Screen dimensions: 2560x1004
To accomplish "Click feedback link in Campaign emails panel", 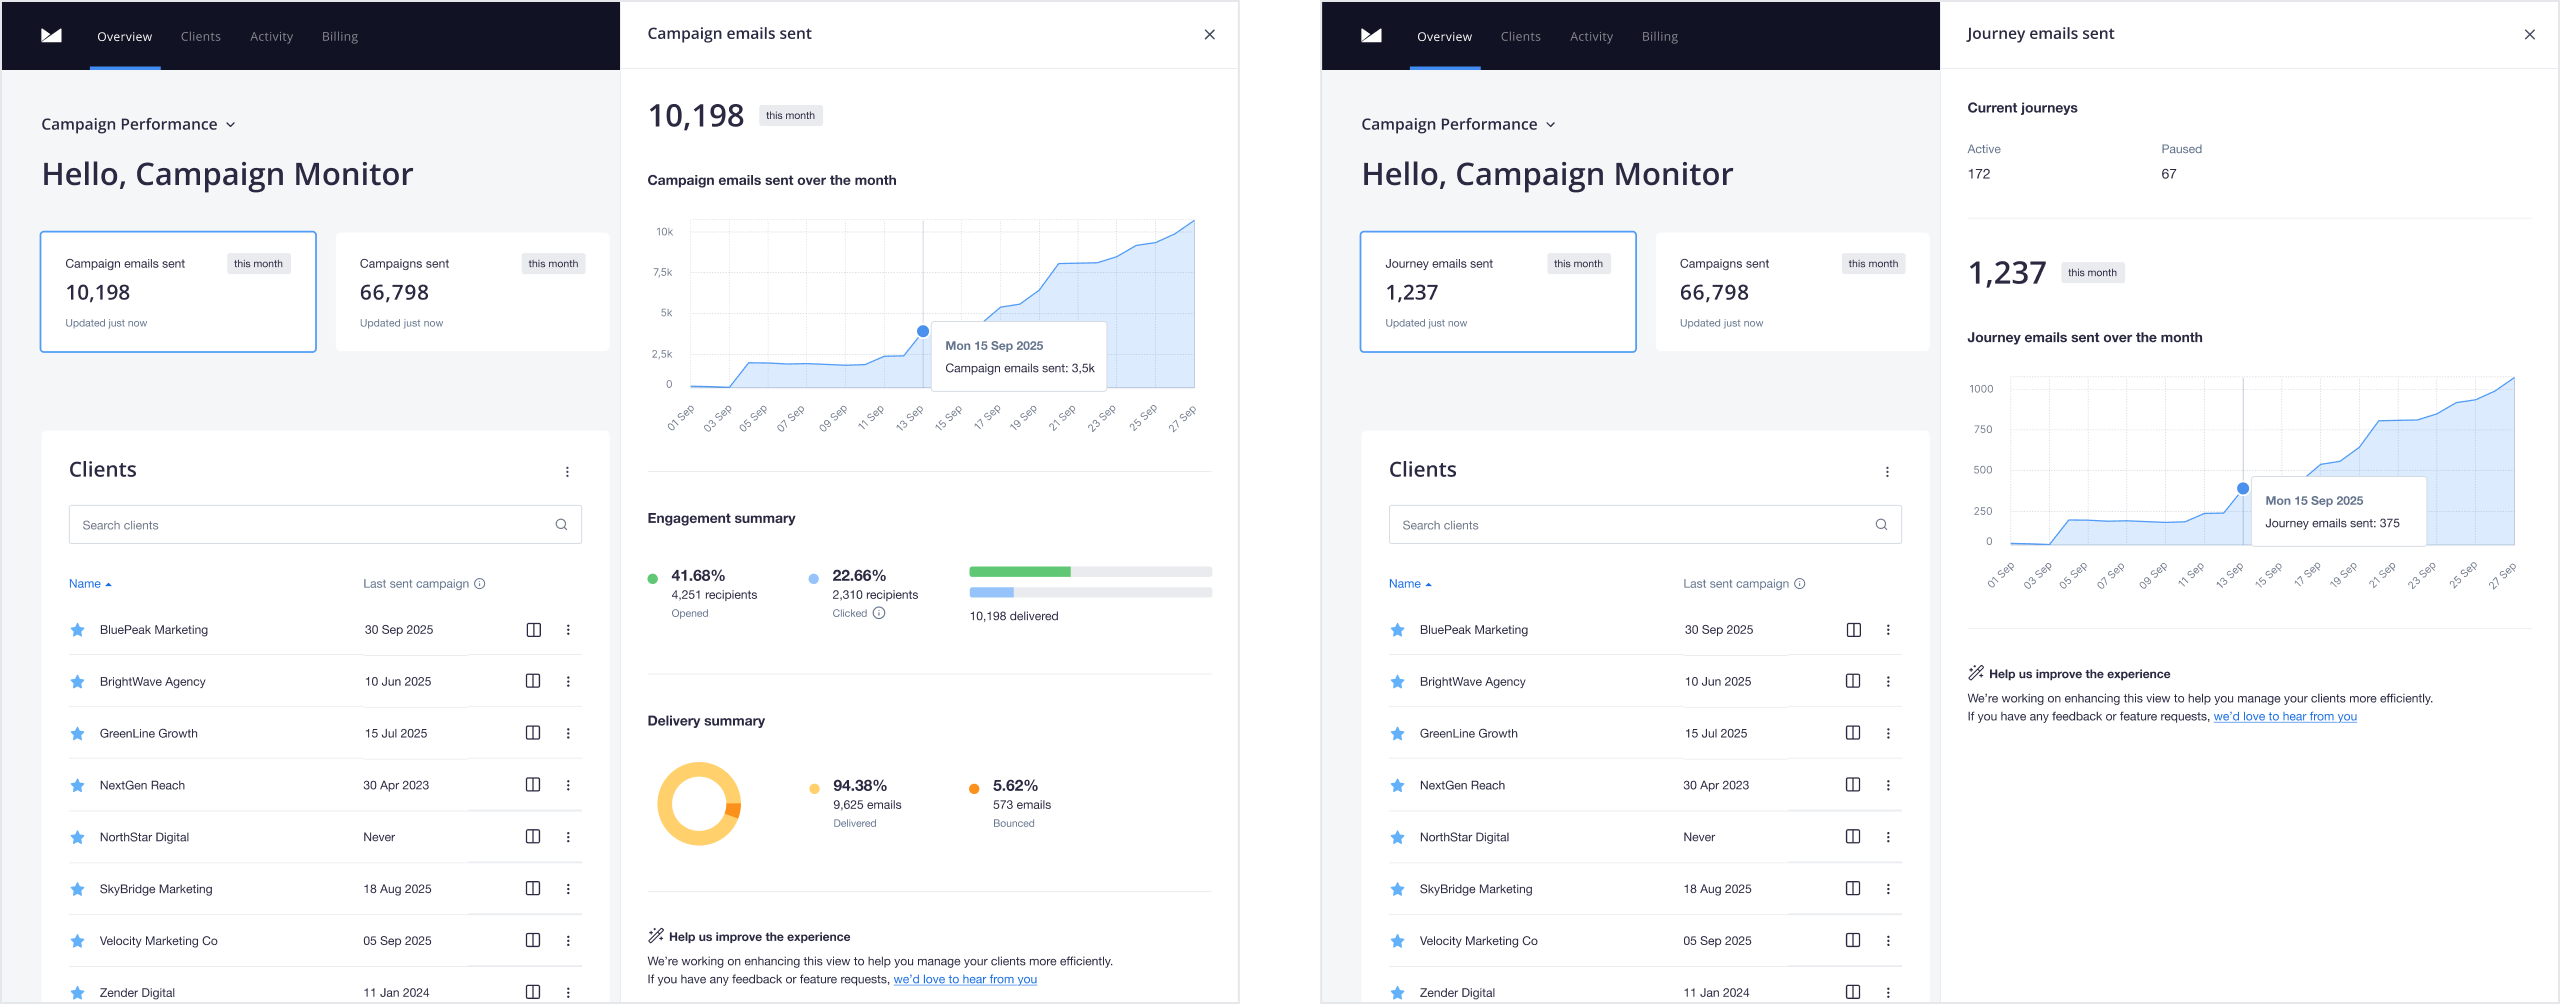I will pyautogui.click(x=965, y=980).
